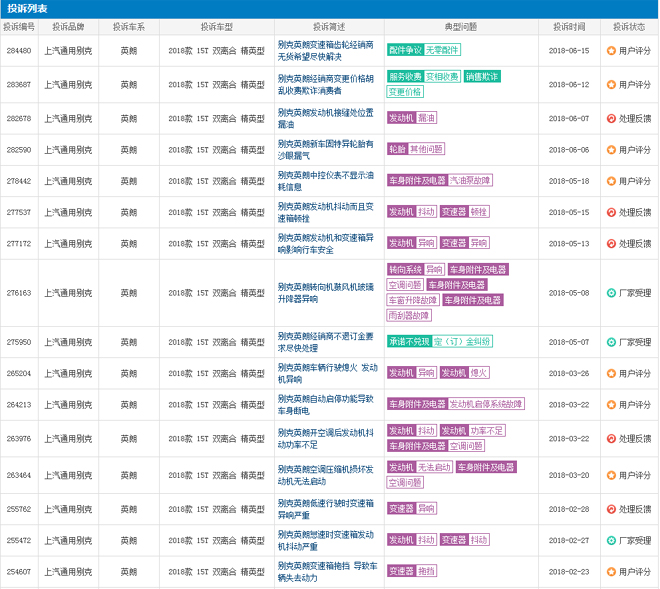The width and height of the screenshot is (660, 589).
Task: Open complaint 开空调后发动机抖动功率不足
Action: (325, 439)
